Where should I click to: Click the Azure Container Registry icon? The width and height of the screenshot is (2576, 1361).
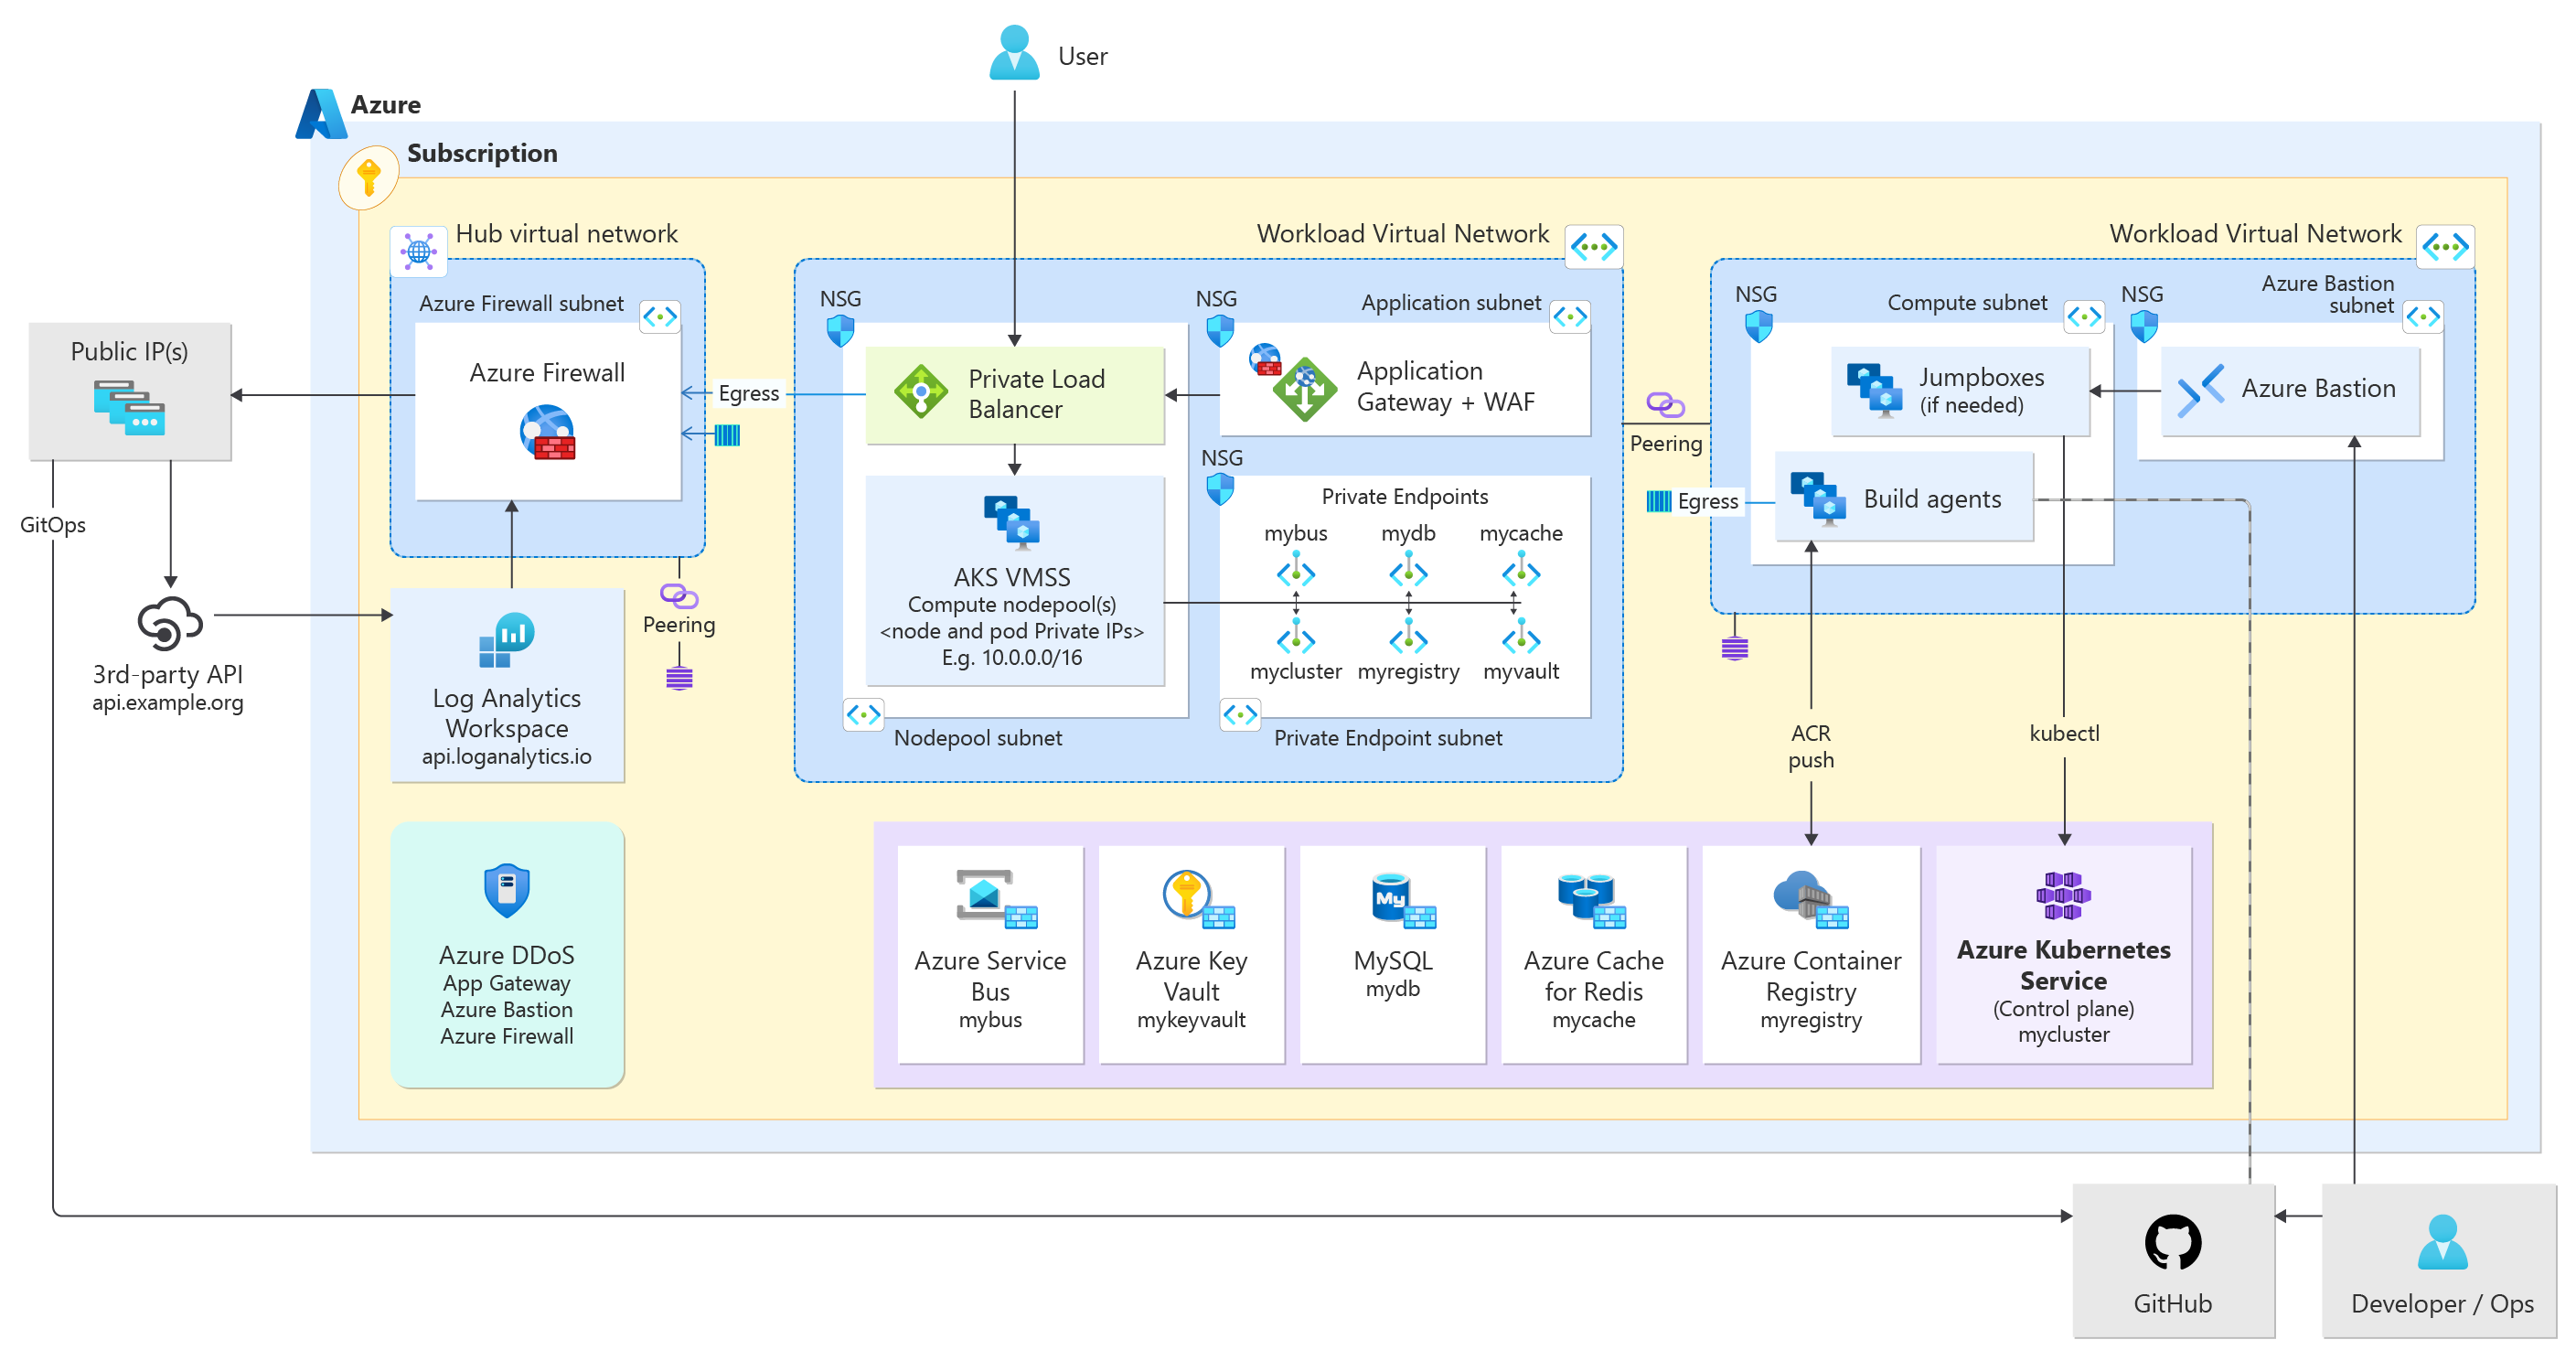point(1809,897)
